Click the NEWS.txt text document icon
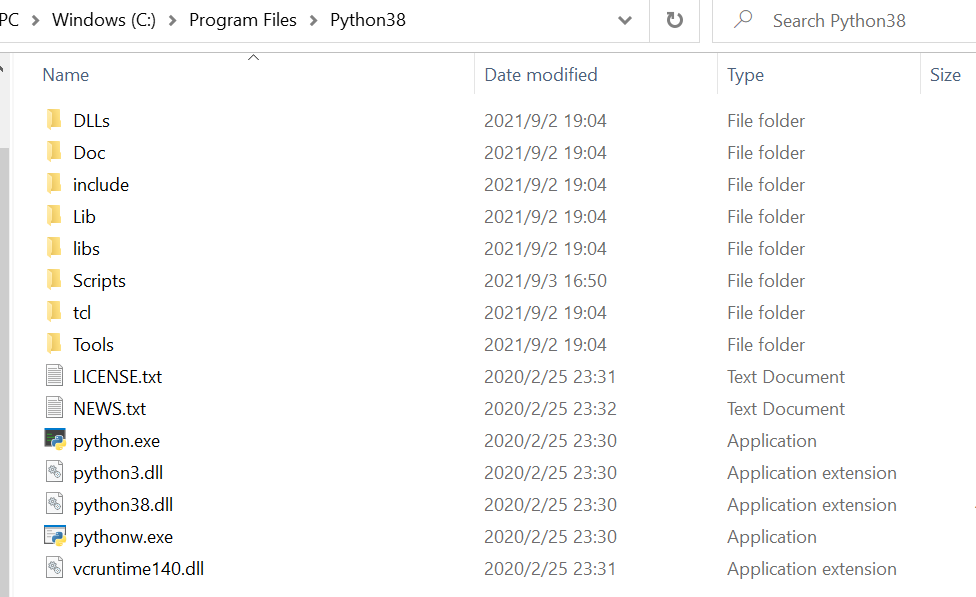 click(x=56, y=408)
